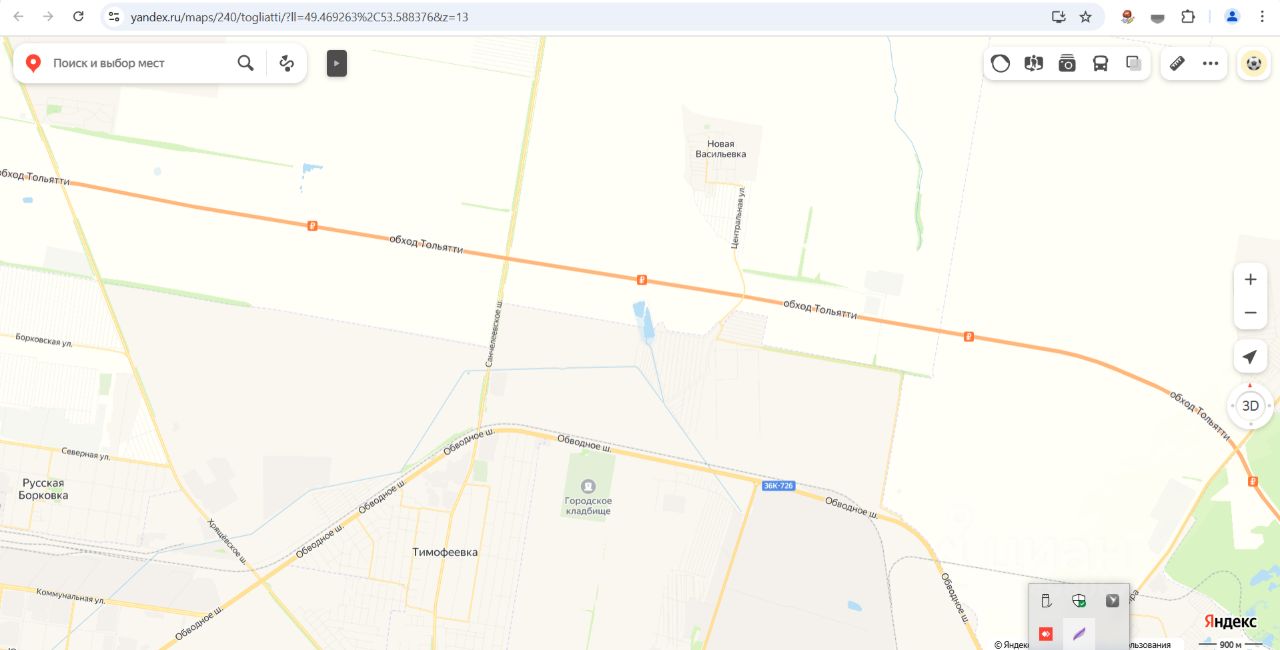Open Chrome's three-dot menu
1280x650 pixels.
1262,17
